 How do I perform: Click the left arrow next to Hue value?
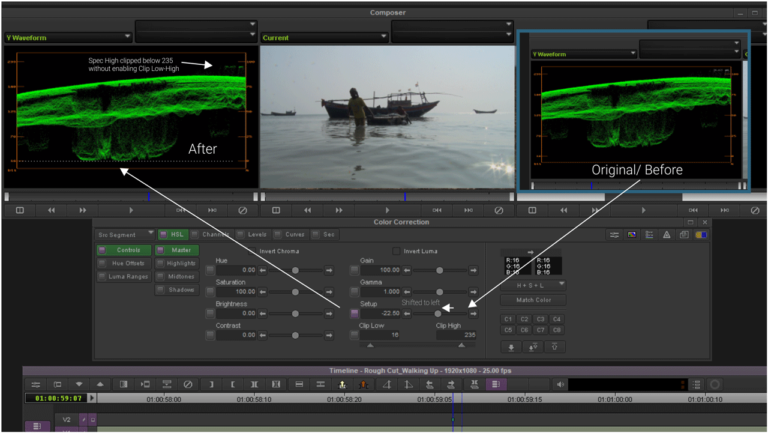click(x=263, y=270)
